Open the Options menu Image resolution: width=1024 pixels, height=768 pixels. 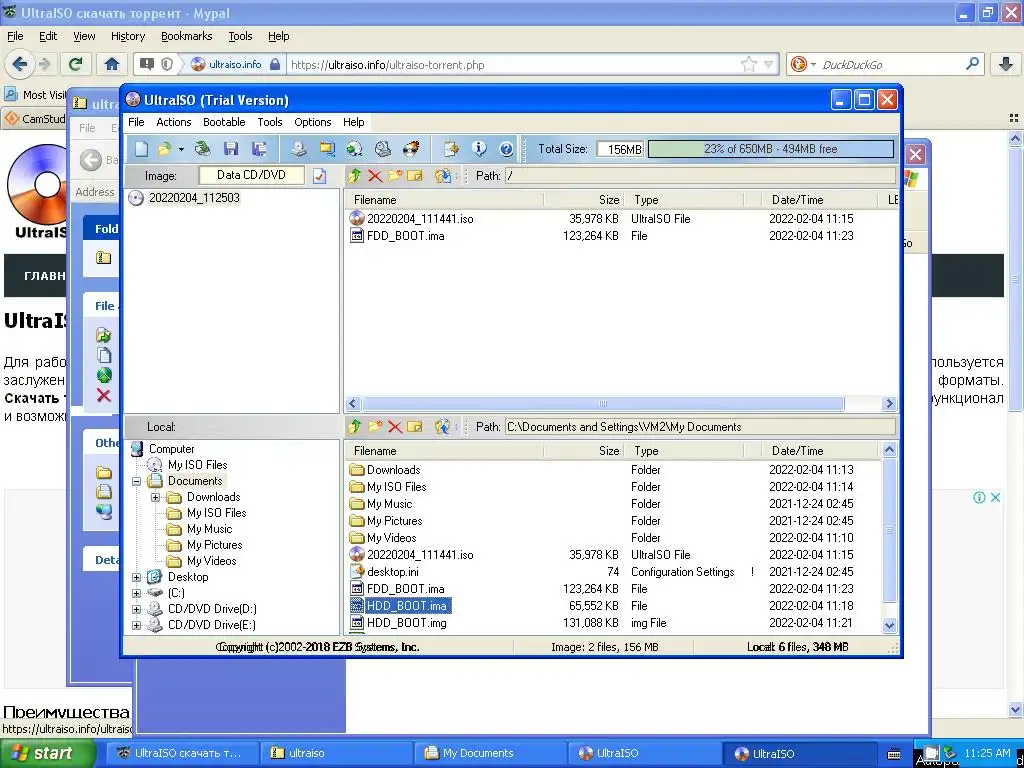coord(313,122)
